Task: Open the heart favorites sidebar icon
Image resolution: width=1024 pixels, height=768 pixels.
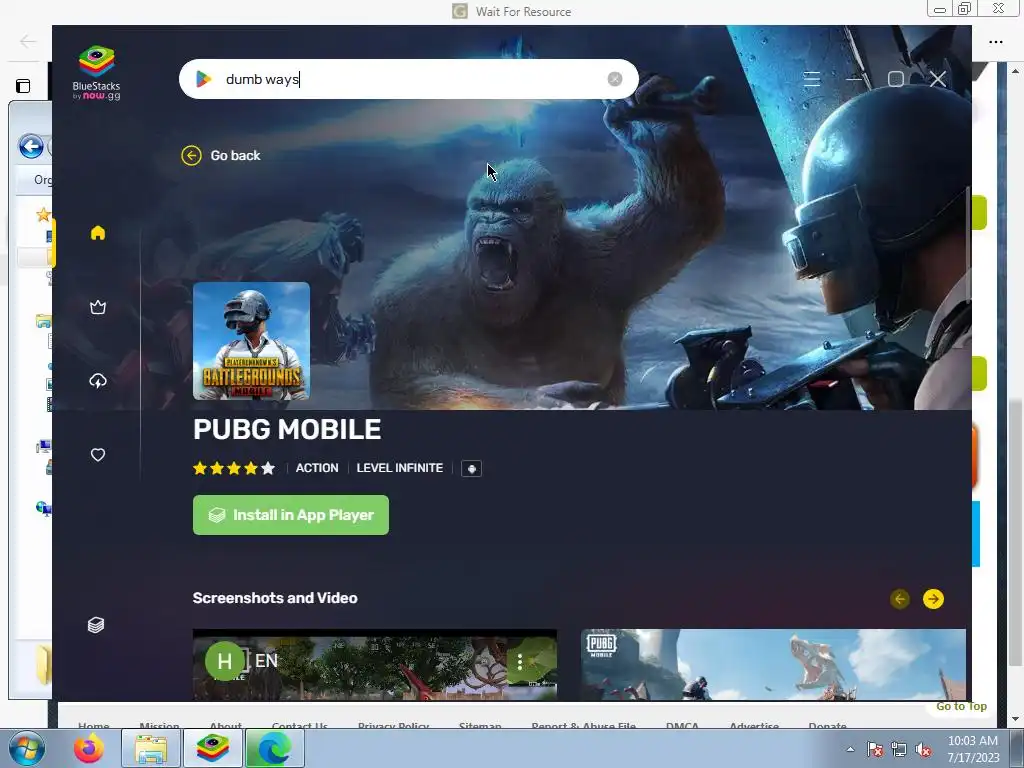Action: tap(98, 455)
